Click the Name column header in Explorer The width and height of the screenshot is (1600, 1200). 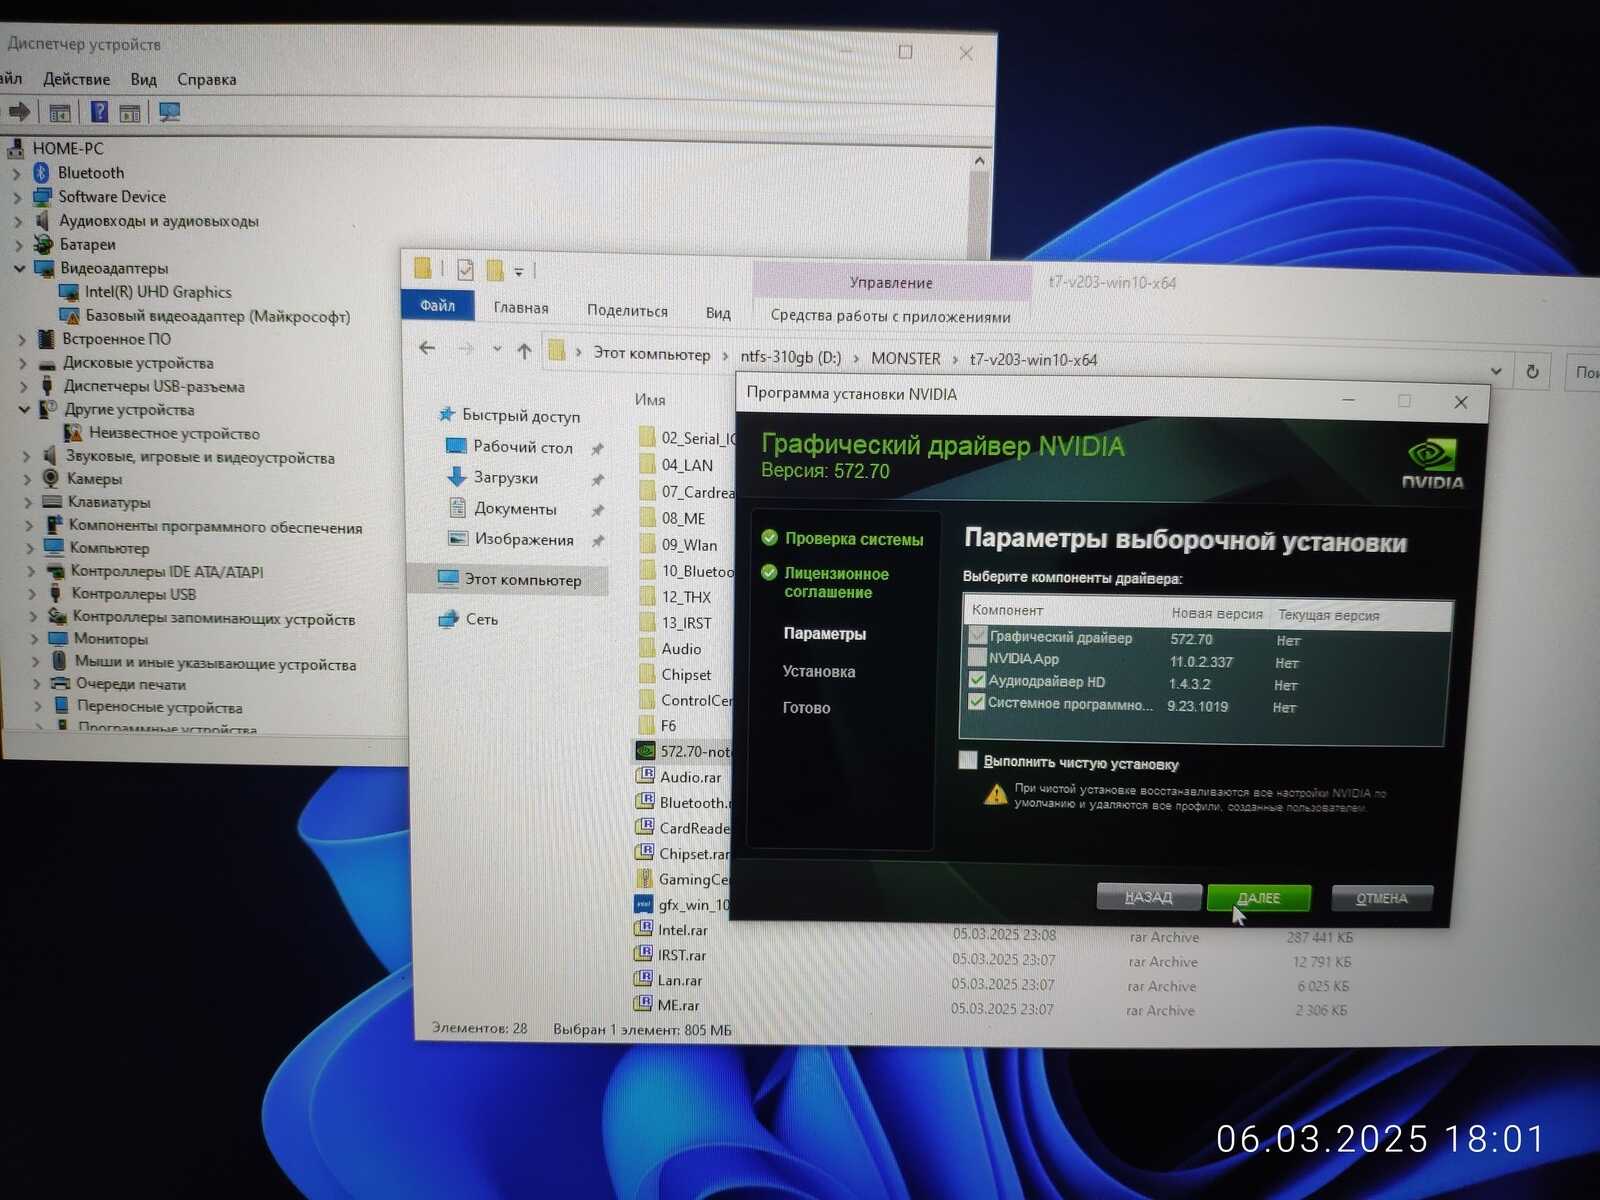point(650,399)
